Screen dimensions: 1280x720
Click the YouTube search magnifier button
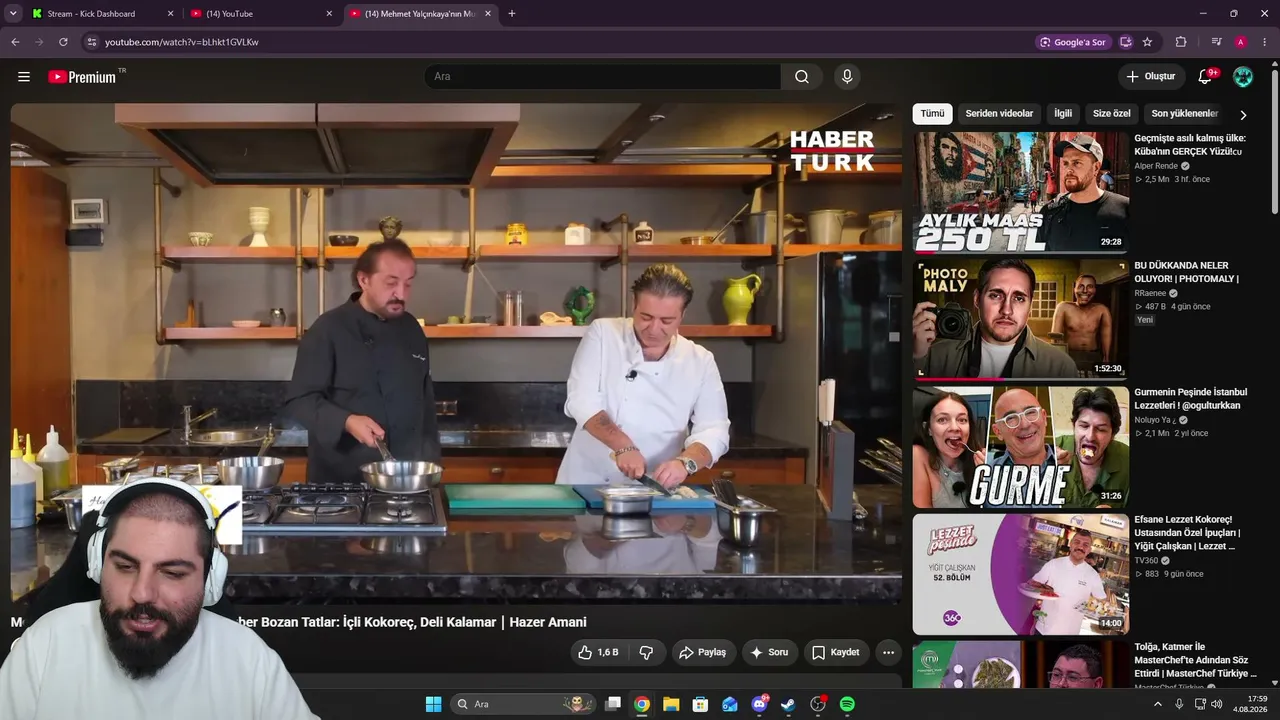(x=802, y=77)
